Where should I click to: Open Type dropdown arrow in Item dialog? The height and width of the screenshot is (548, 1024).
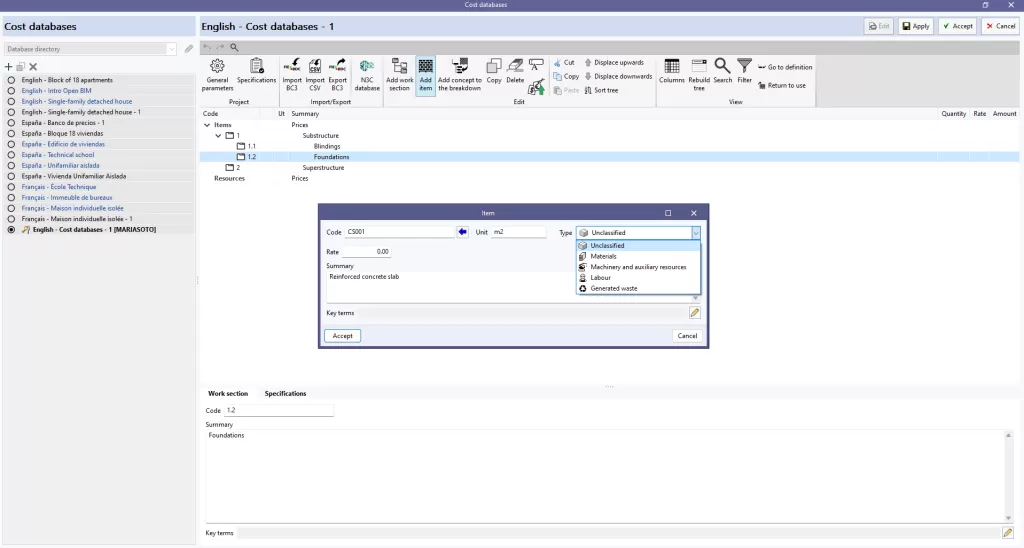(696, 233)
